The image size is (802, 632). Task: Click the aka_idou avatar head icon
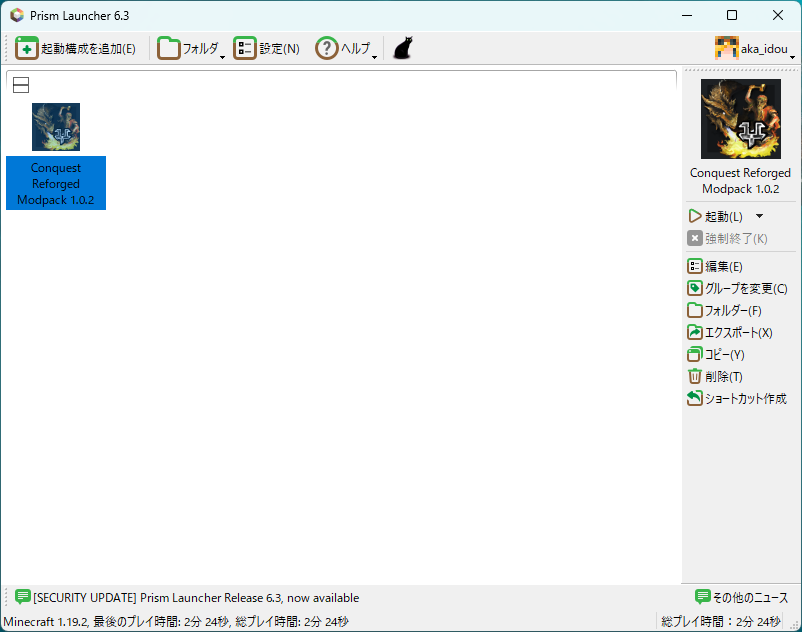(x=727, y=48)
